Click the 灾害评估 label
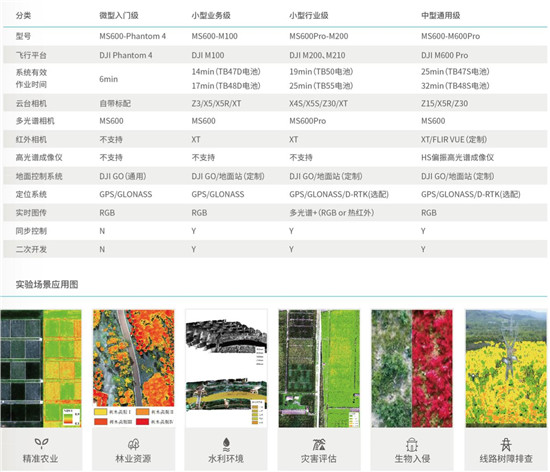 [x=319, y=459]
